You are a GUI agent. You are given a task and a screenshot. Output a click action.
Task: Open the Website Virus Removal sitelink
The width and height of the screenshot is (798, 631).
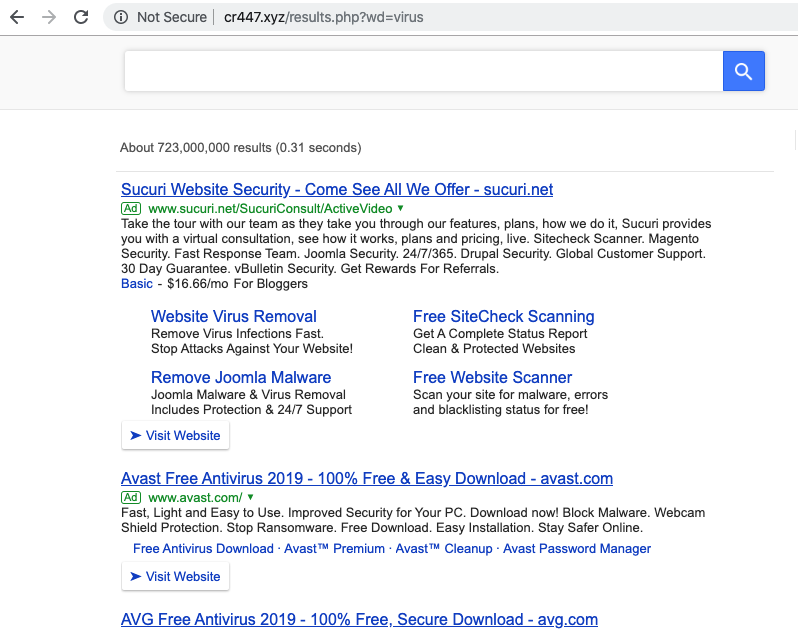(x=234, y=316)
